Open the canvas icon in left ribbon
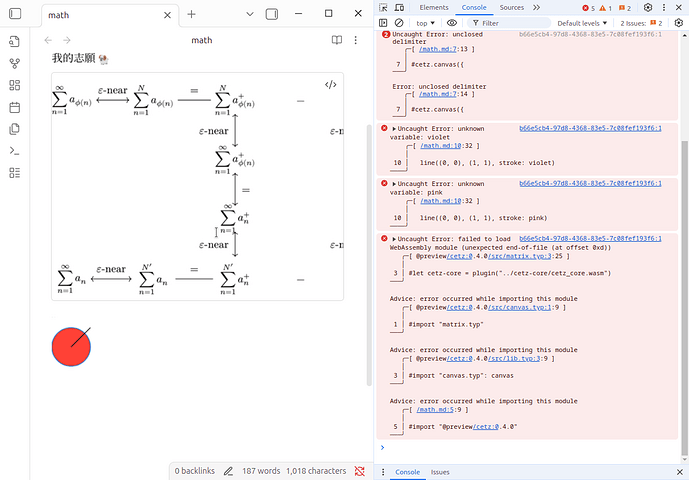Image resolution: width=689 pixels, height=480 pixels. click(x=14, y=85)
